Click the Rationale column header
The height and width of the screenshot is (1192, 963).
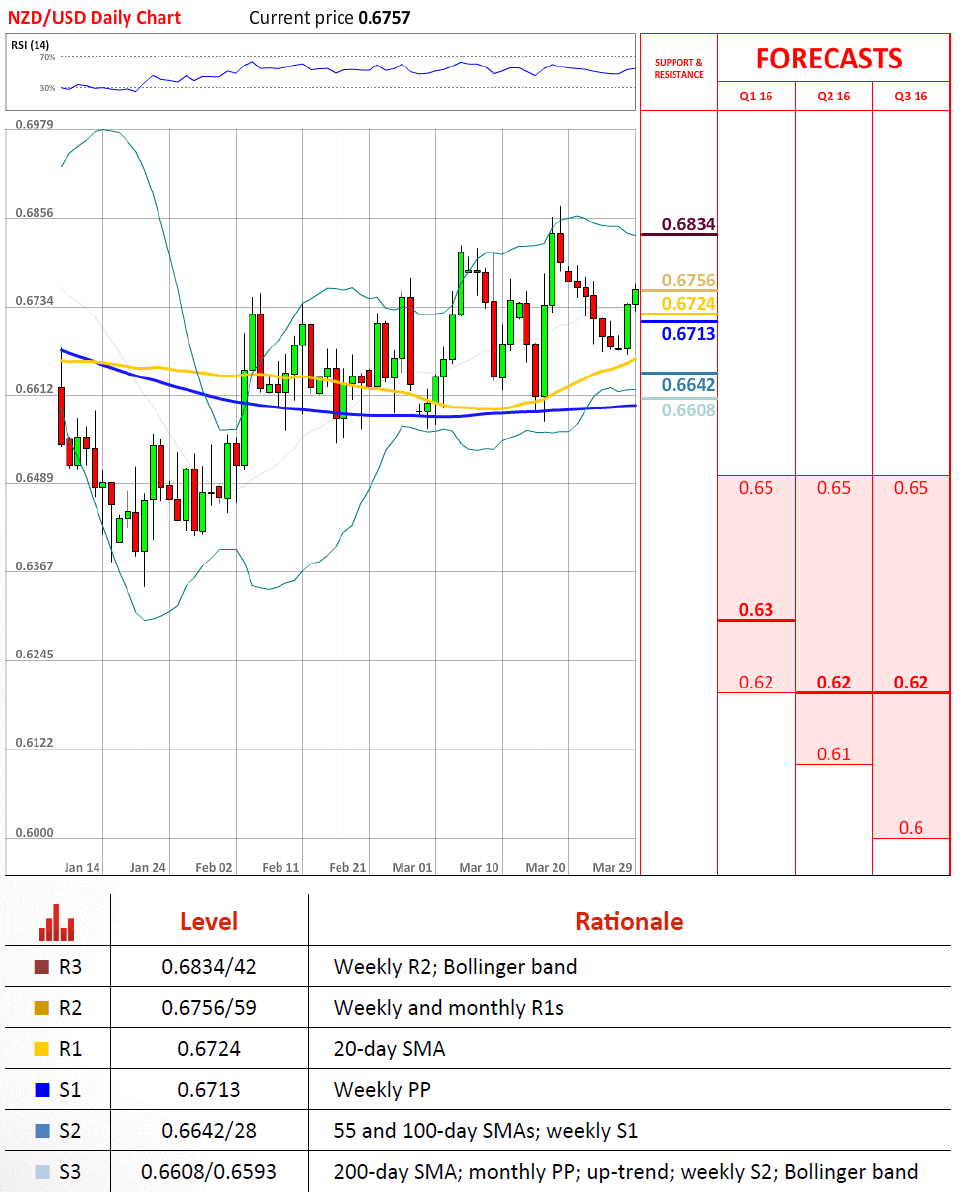click(629, 921)
